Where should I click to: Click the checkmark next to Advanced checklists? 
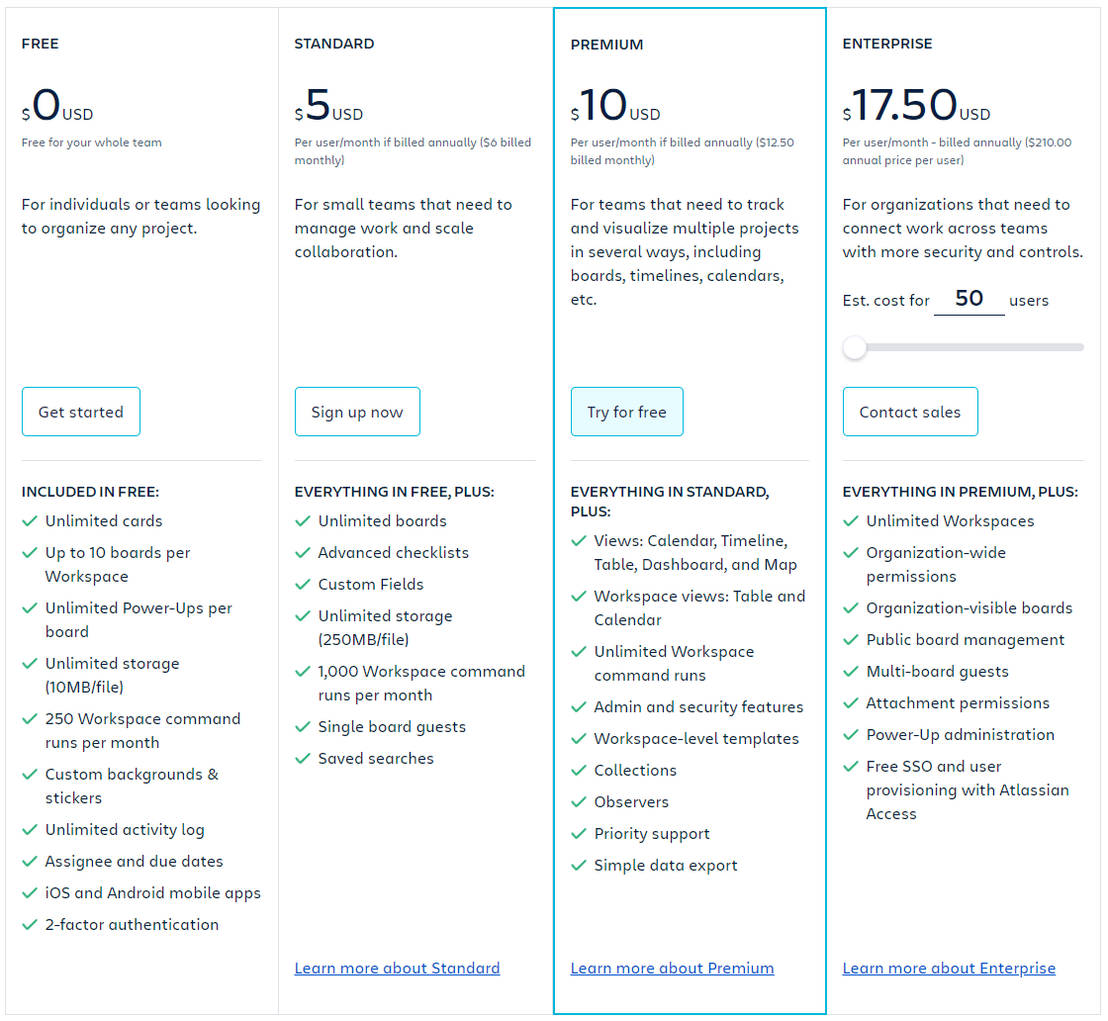click(303, 553)
